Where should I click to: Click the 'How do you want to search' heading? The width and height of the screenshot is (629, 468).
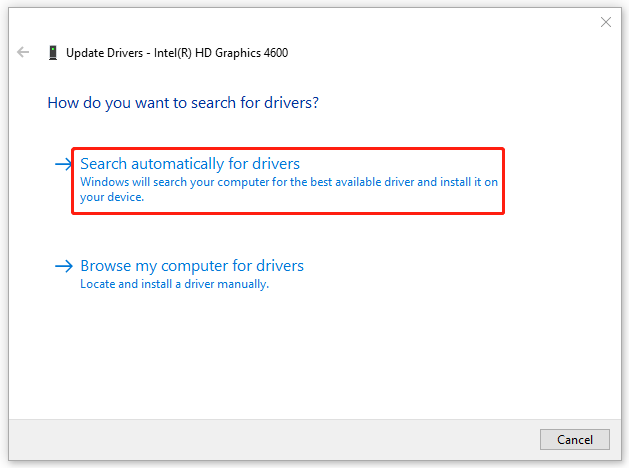pyautogui.click(x=183, y=103)
